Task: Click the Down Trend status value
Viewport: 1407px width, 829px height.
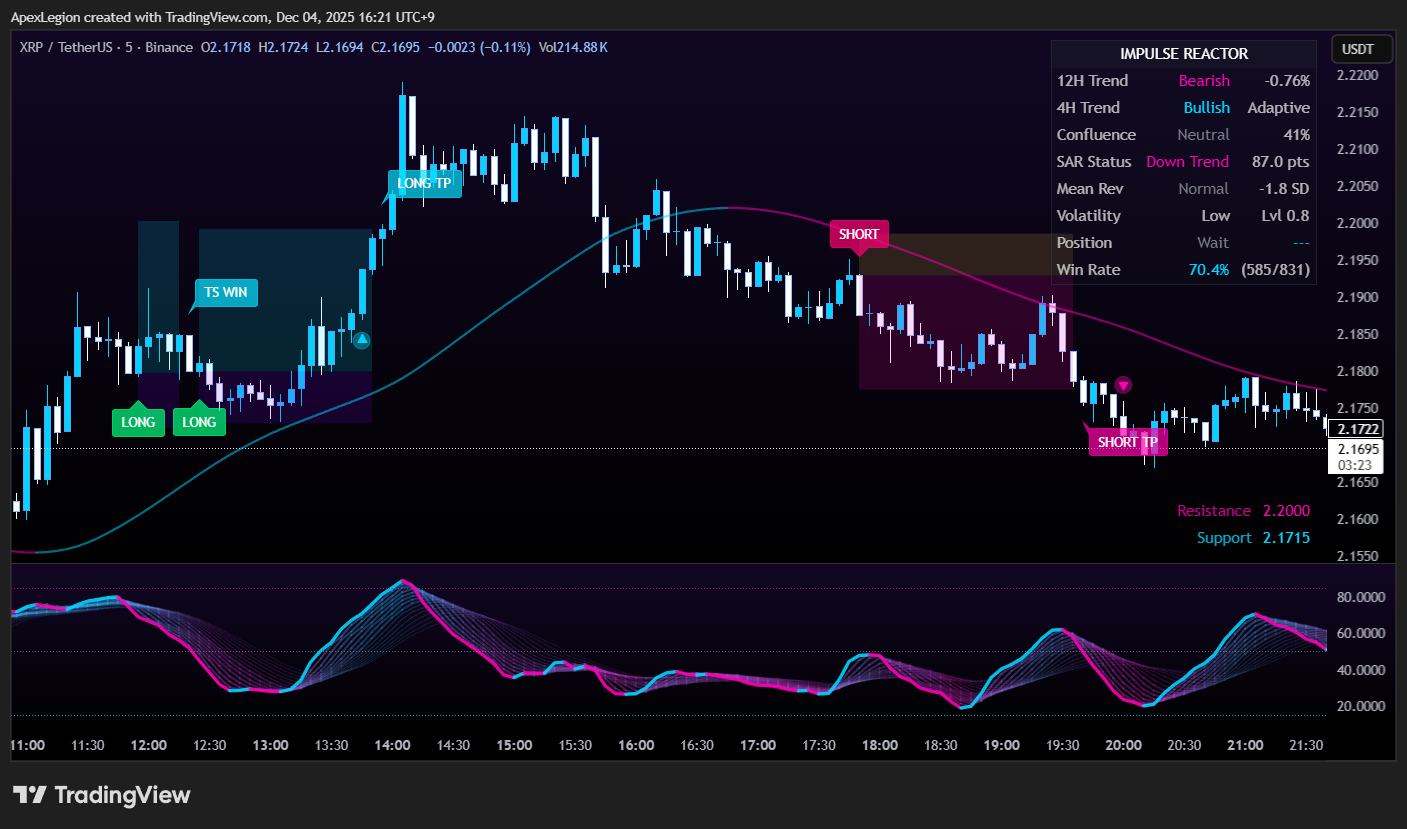Action: 1187,162
